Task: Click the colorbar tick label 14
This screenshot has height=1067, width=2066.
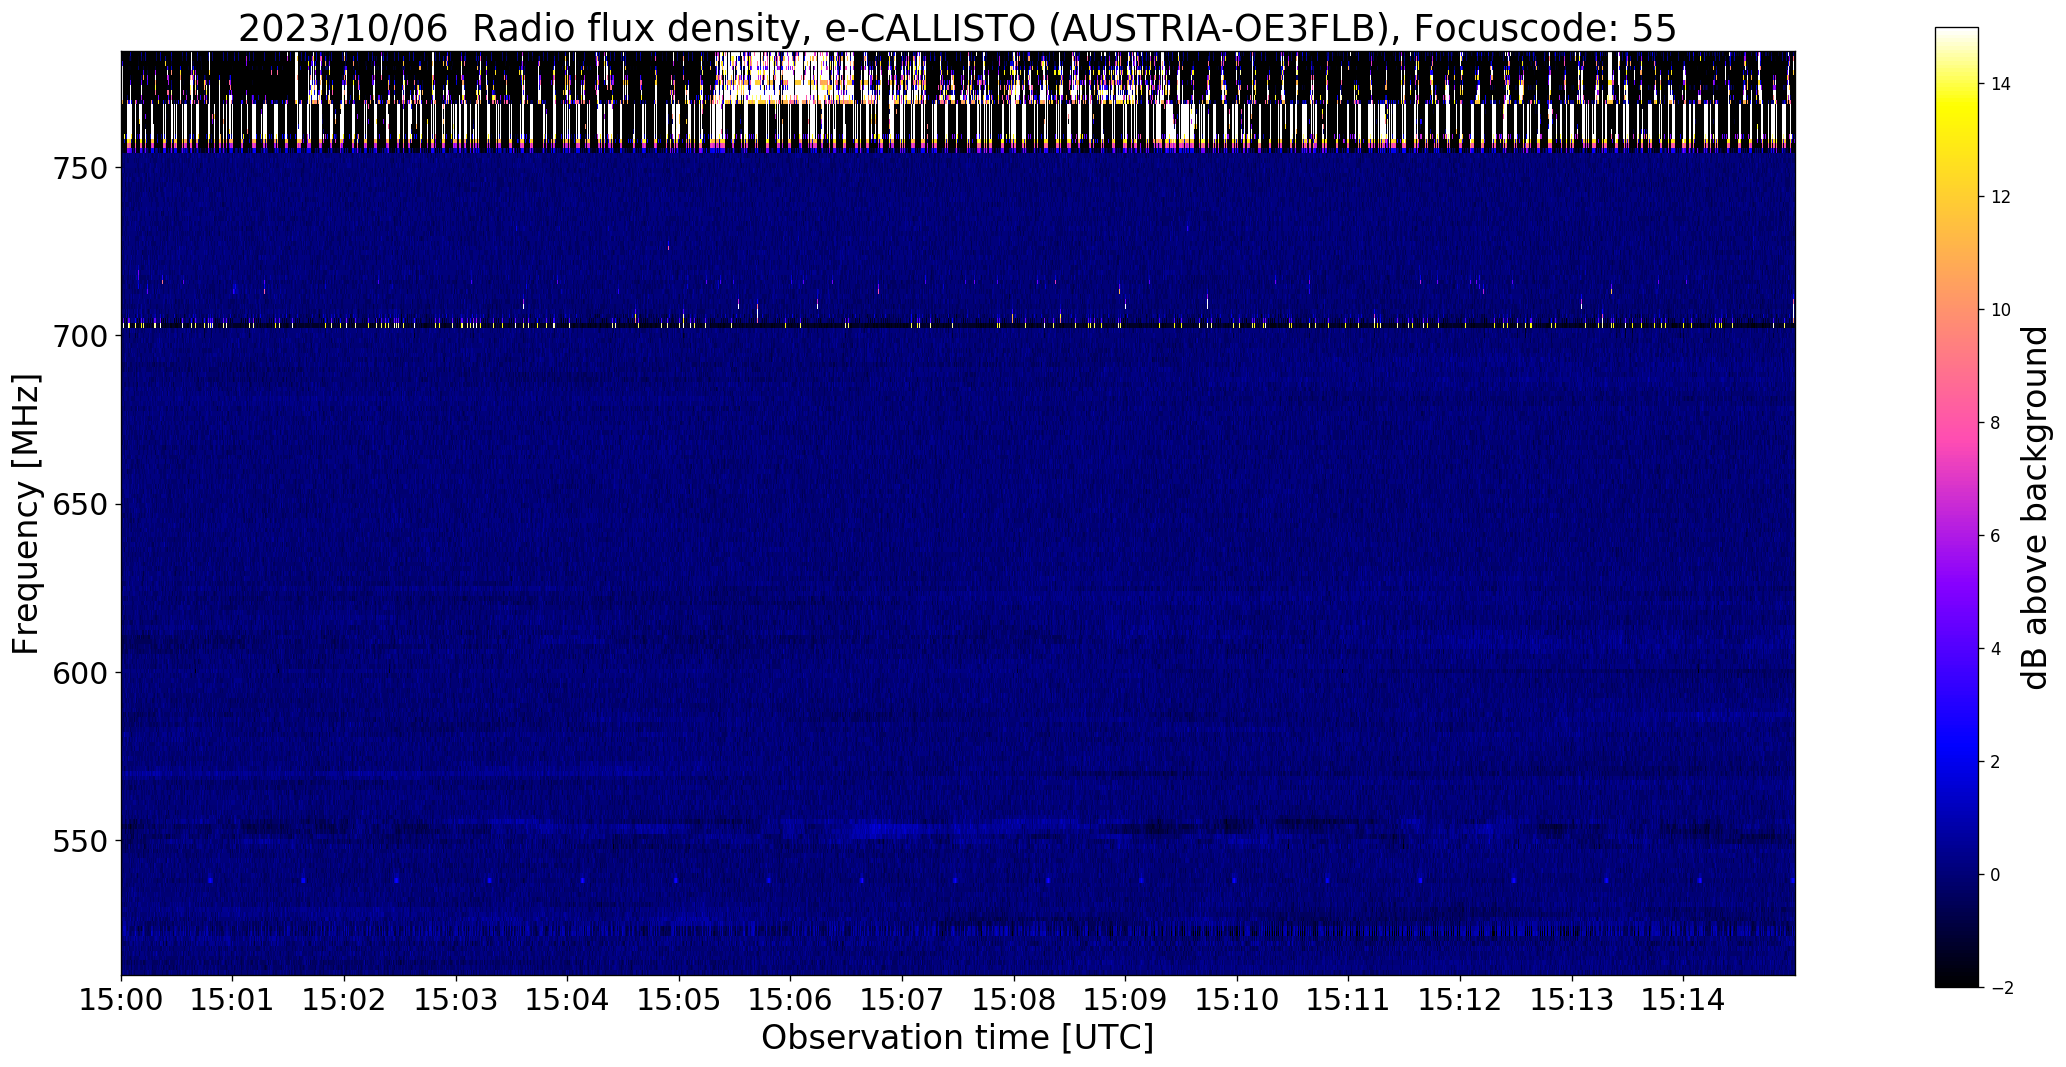Action: [2001, 84]
